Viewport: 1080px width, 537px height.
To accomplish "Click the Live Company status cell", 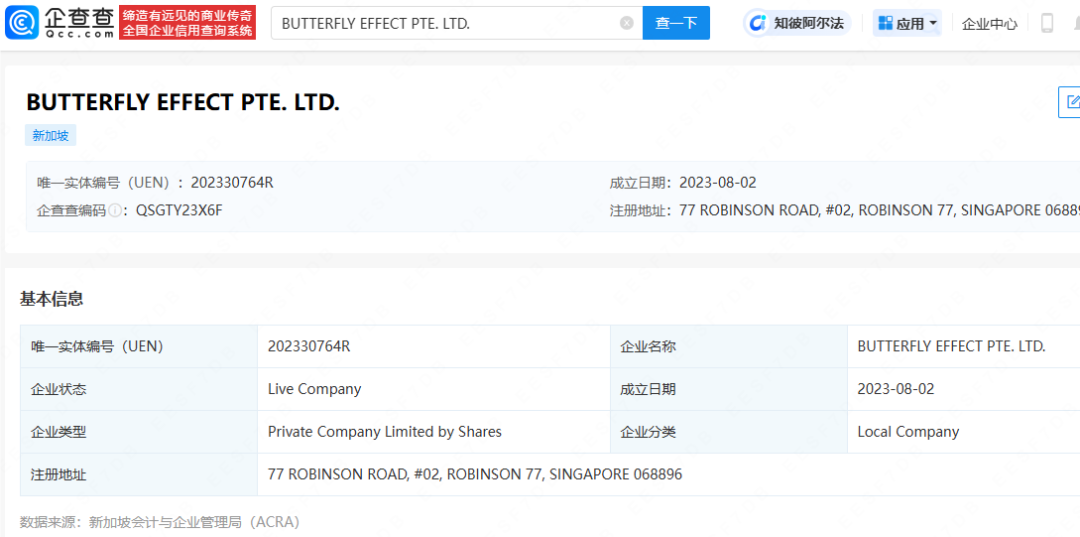I will tap(434, 389).
